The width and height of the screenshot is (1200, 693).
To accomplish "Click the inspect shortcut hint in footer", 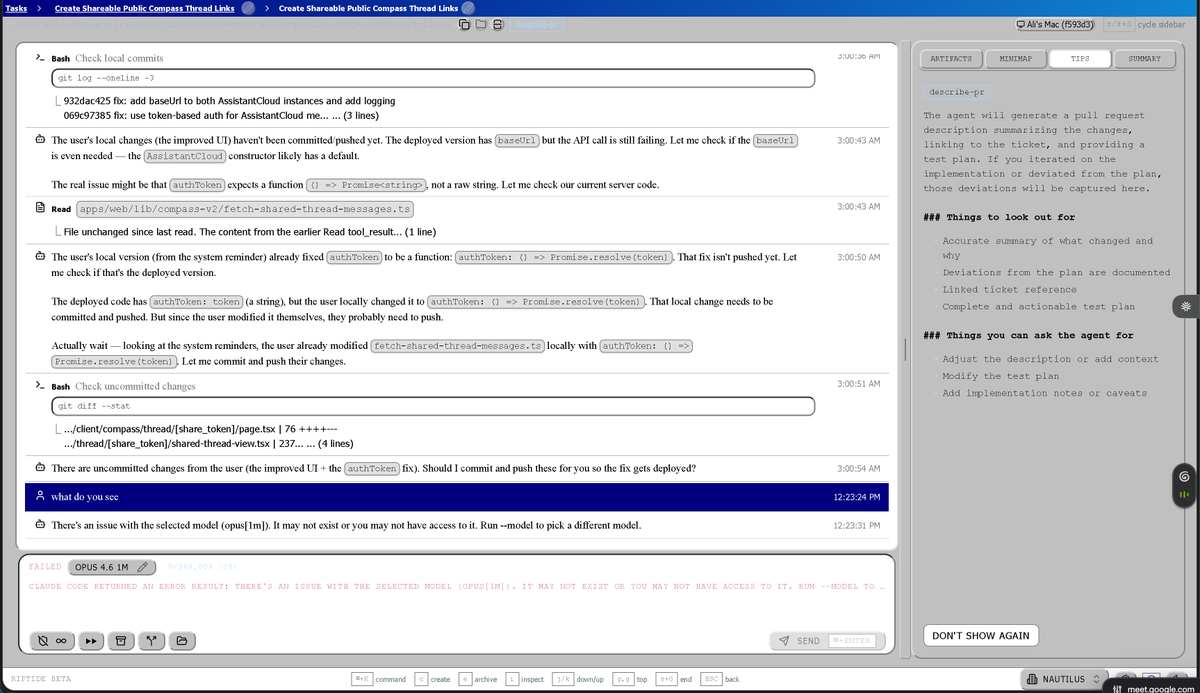I will pyautogui.click(x=526, y=679).
